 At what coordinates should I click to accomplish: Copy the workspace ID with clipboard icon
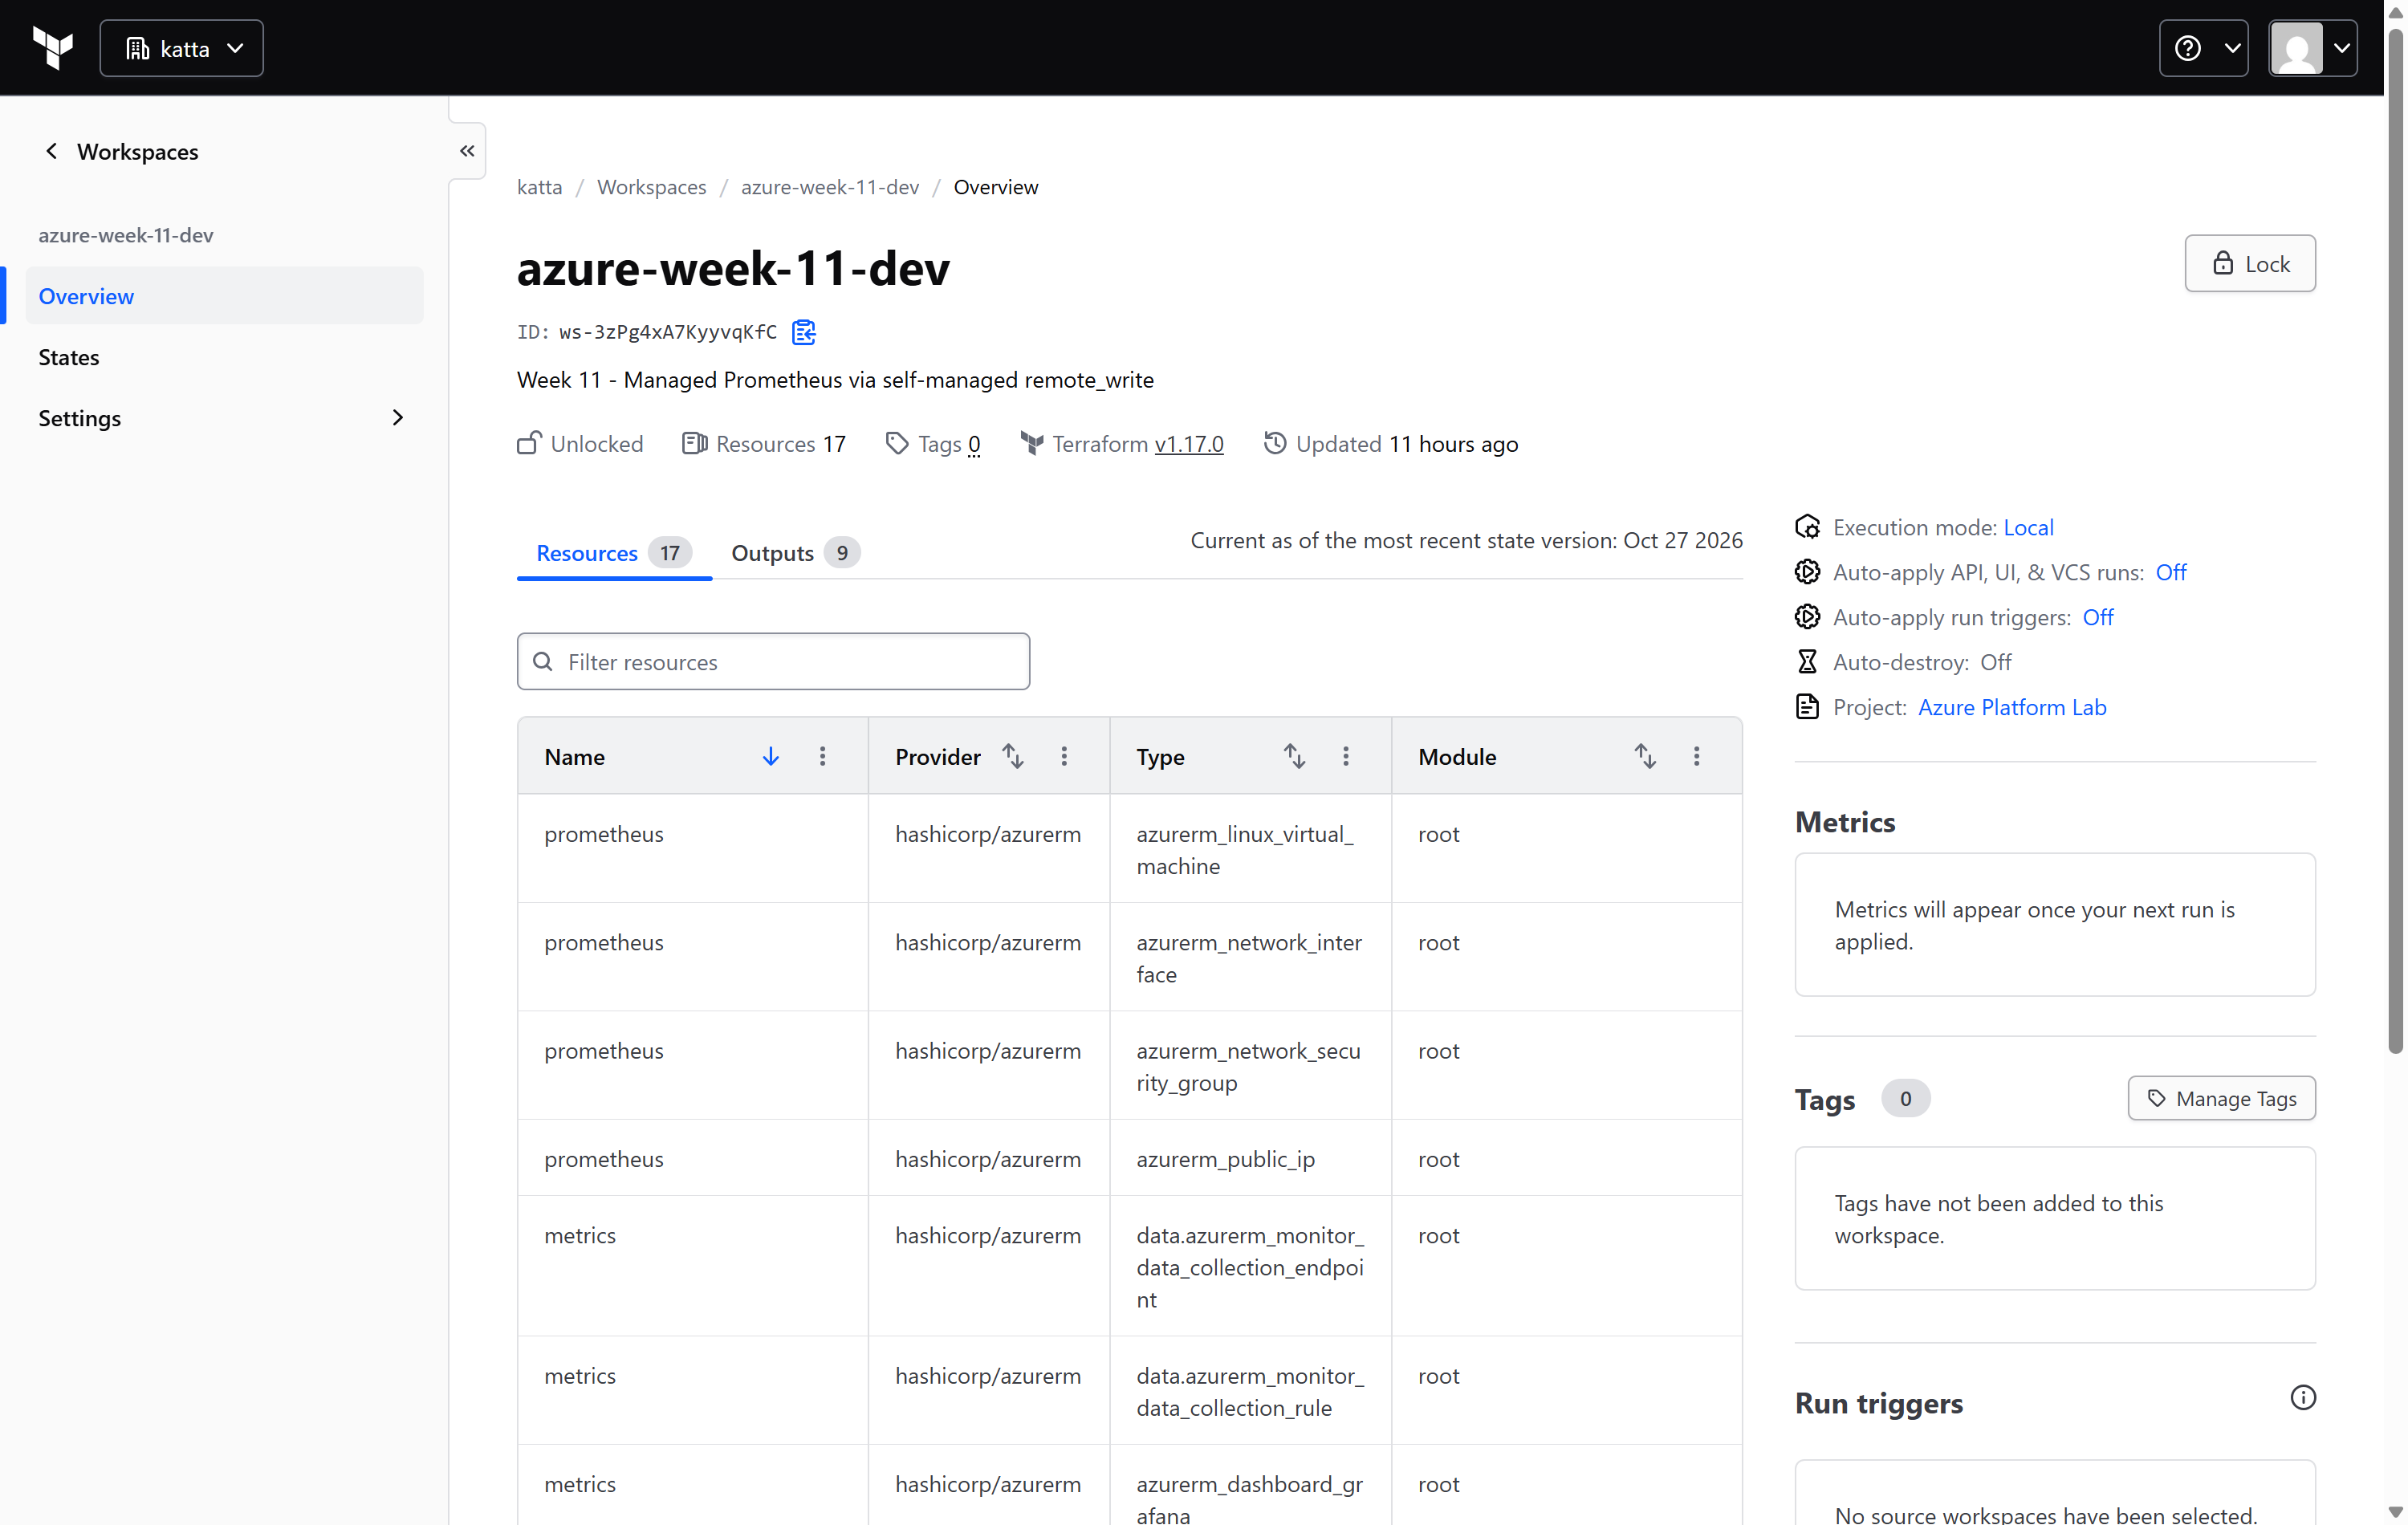pyautogui.click(x=804, y=332)
